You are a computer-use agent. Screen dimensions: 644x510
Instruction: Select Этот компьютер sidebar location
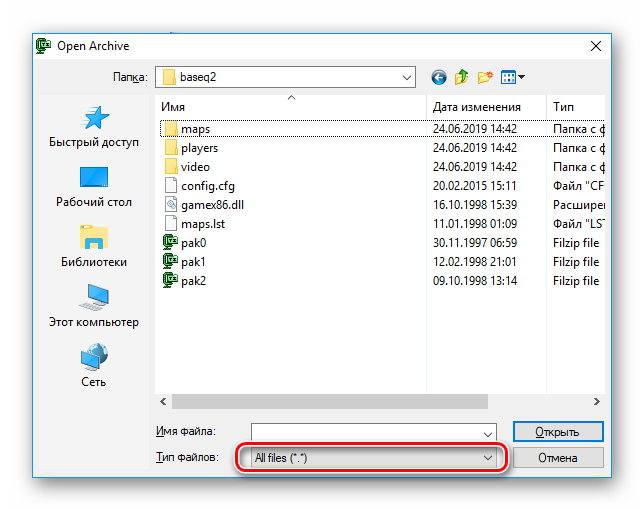94,306
